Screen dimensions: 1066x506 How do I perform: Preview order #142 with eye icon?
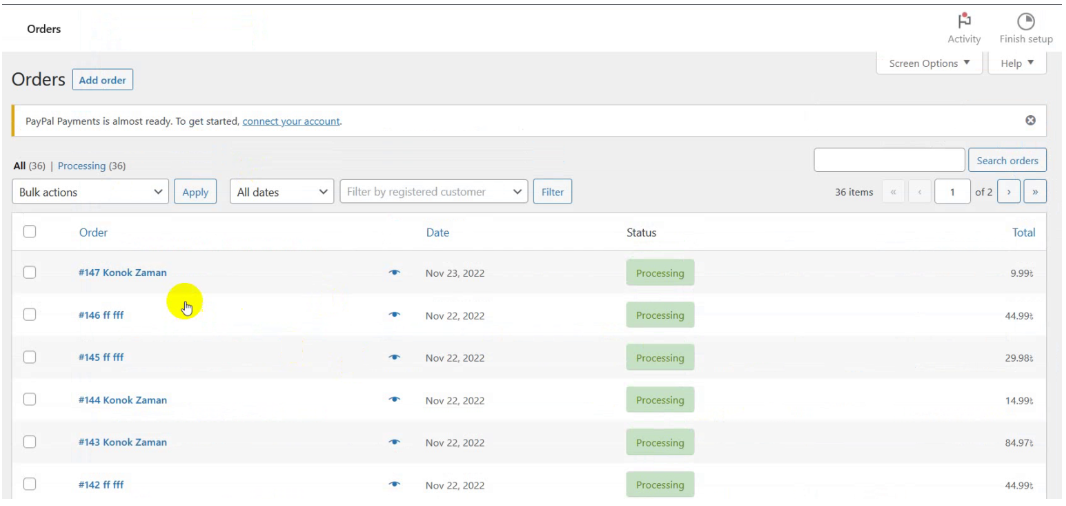click(x=394, y=484)
